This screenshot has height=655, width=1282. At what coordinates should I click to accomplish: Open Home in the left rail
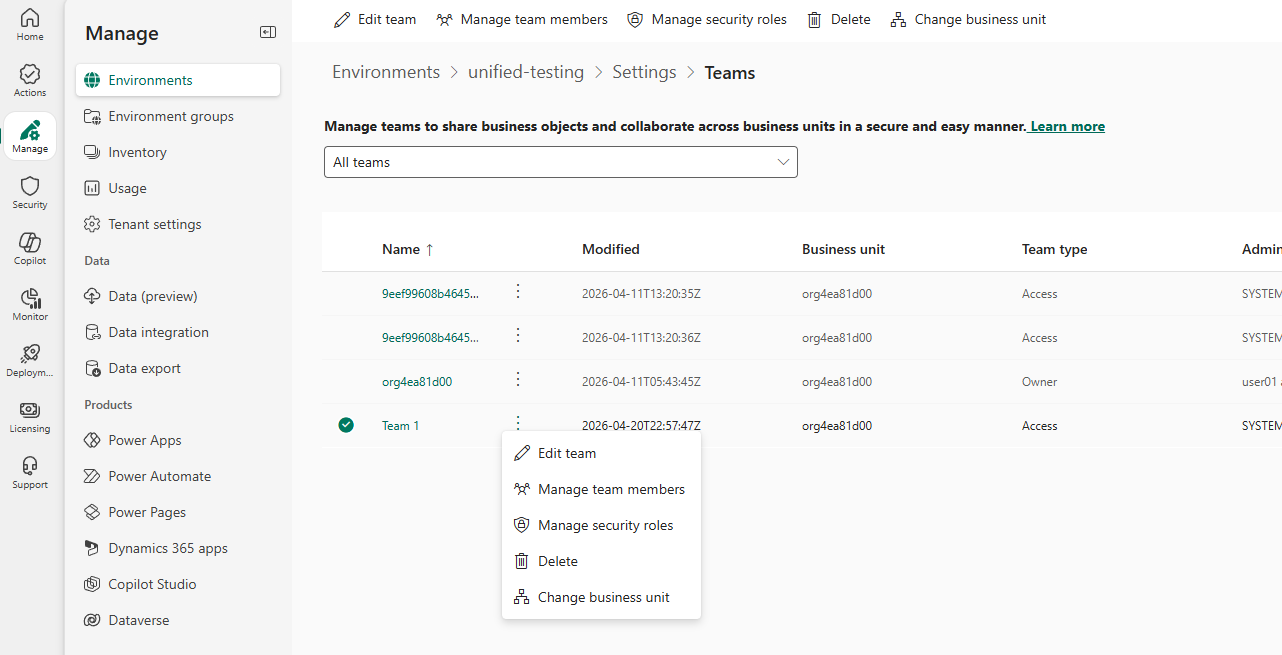point(30,25)
